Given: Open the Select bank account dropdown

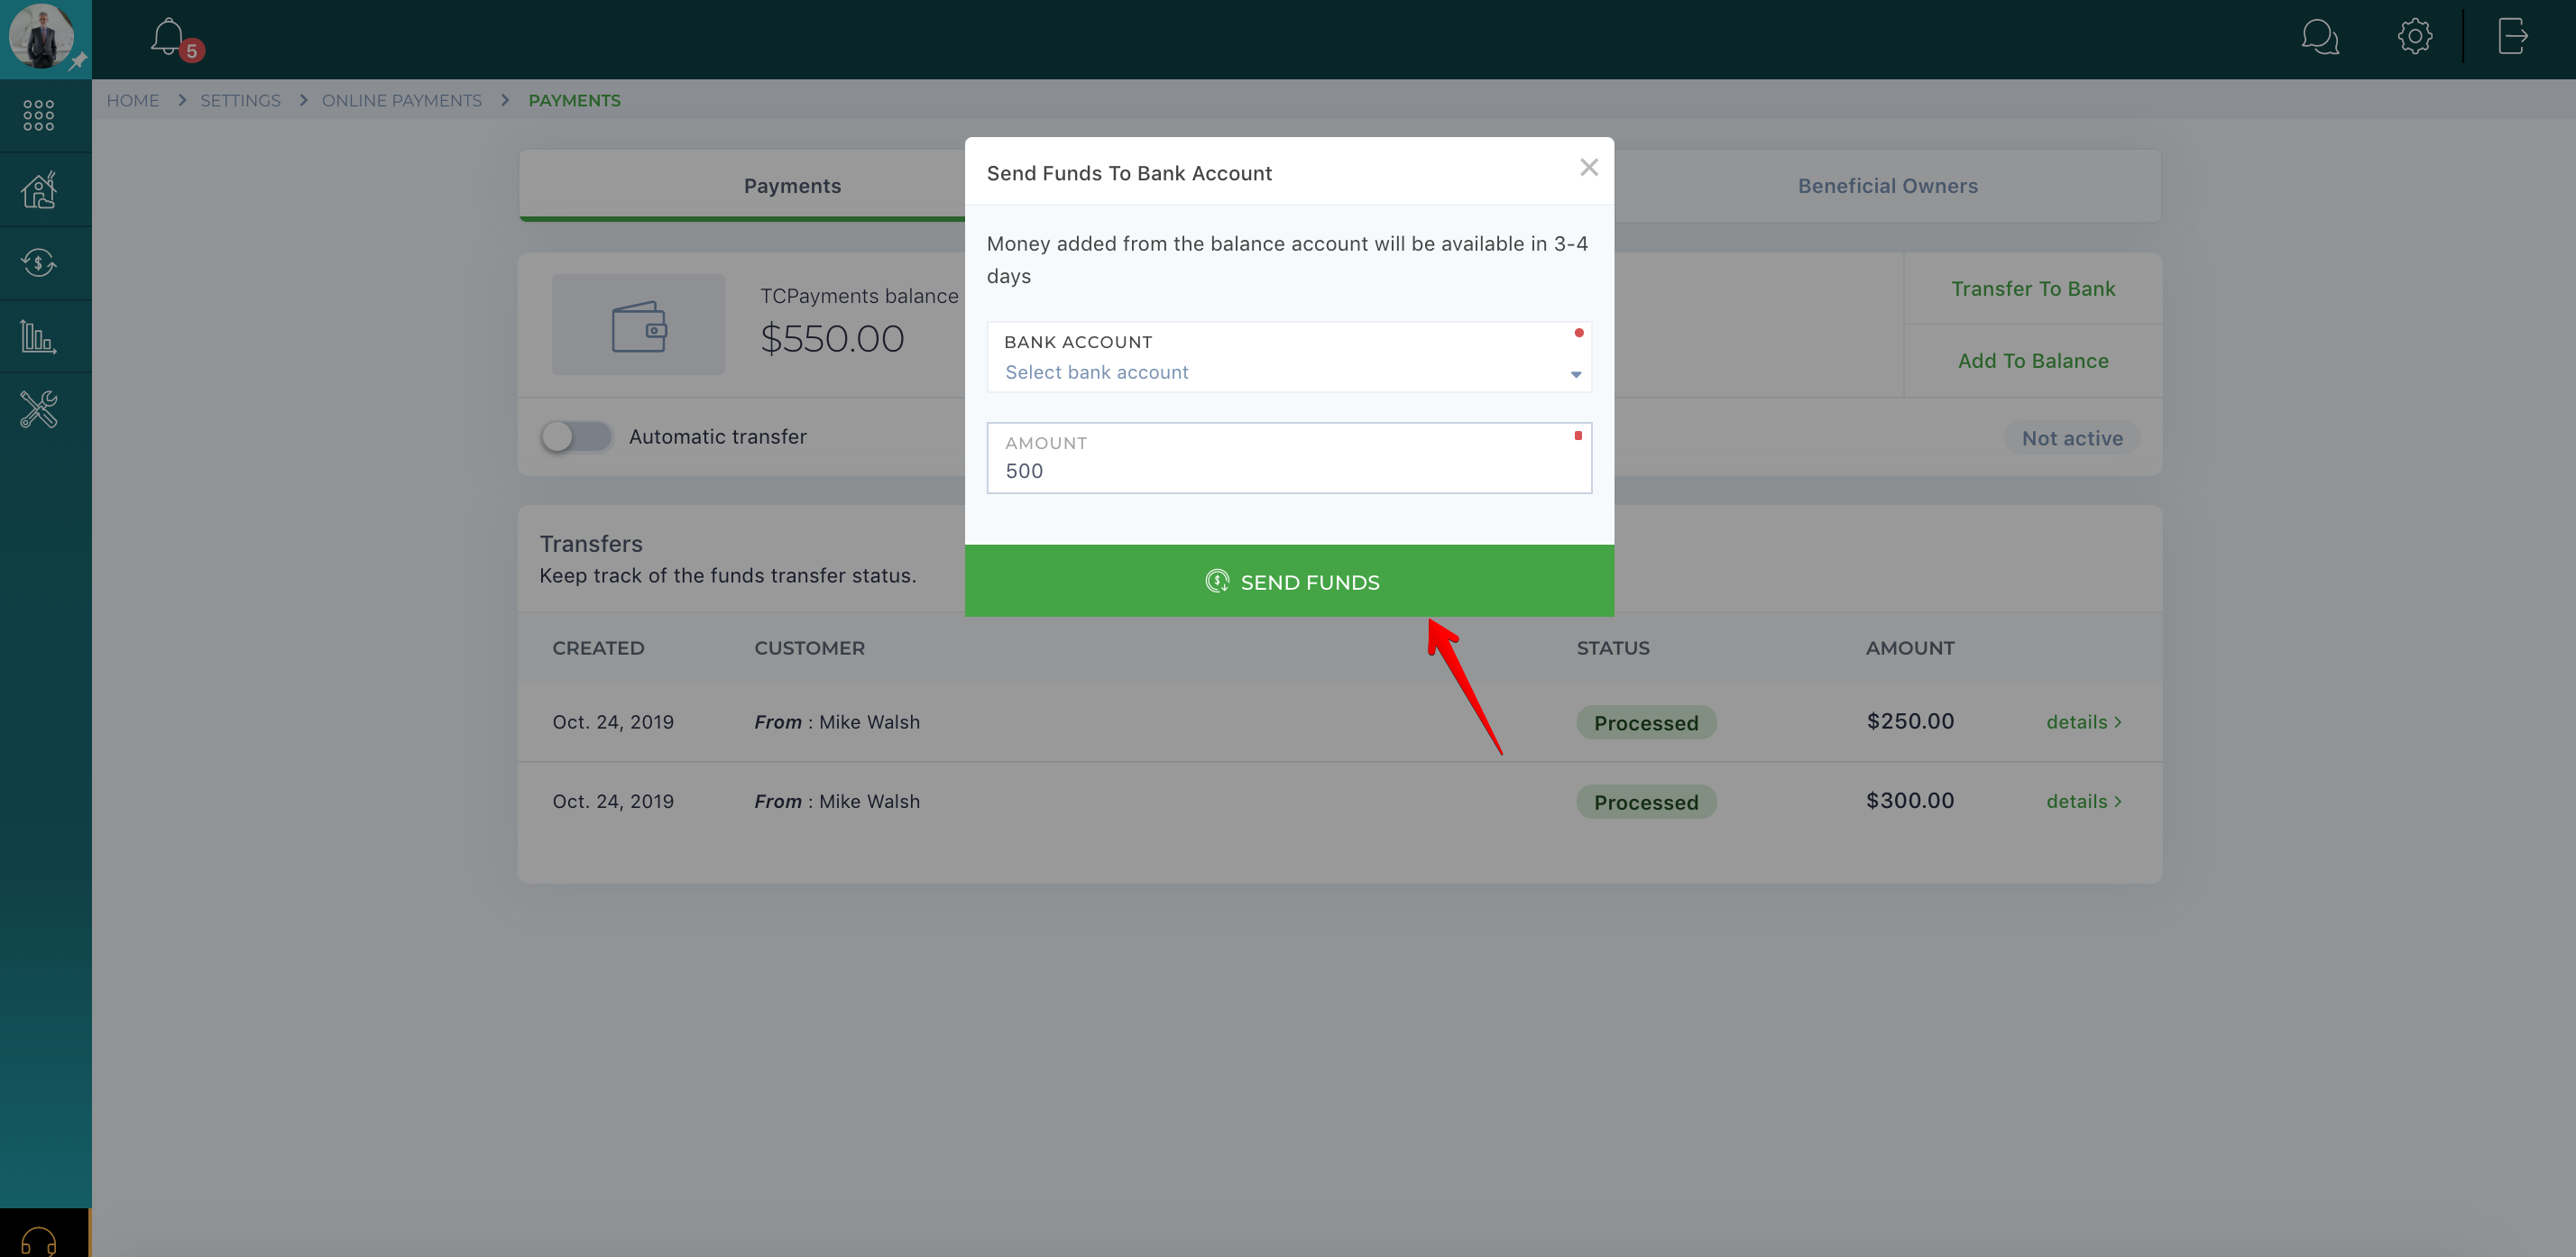Looking at the screenshot, I should point(1289,357).
